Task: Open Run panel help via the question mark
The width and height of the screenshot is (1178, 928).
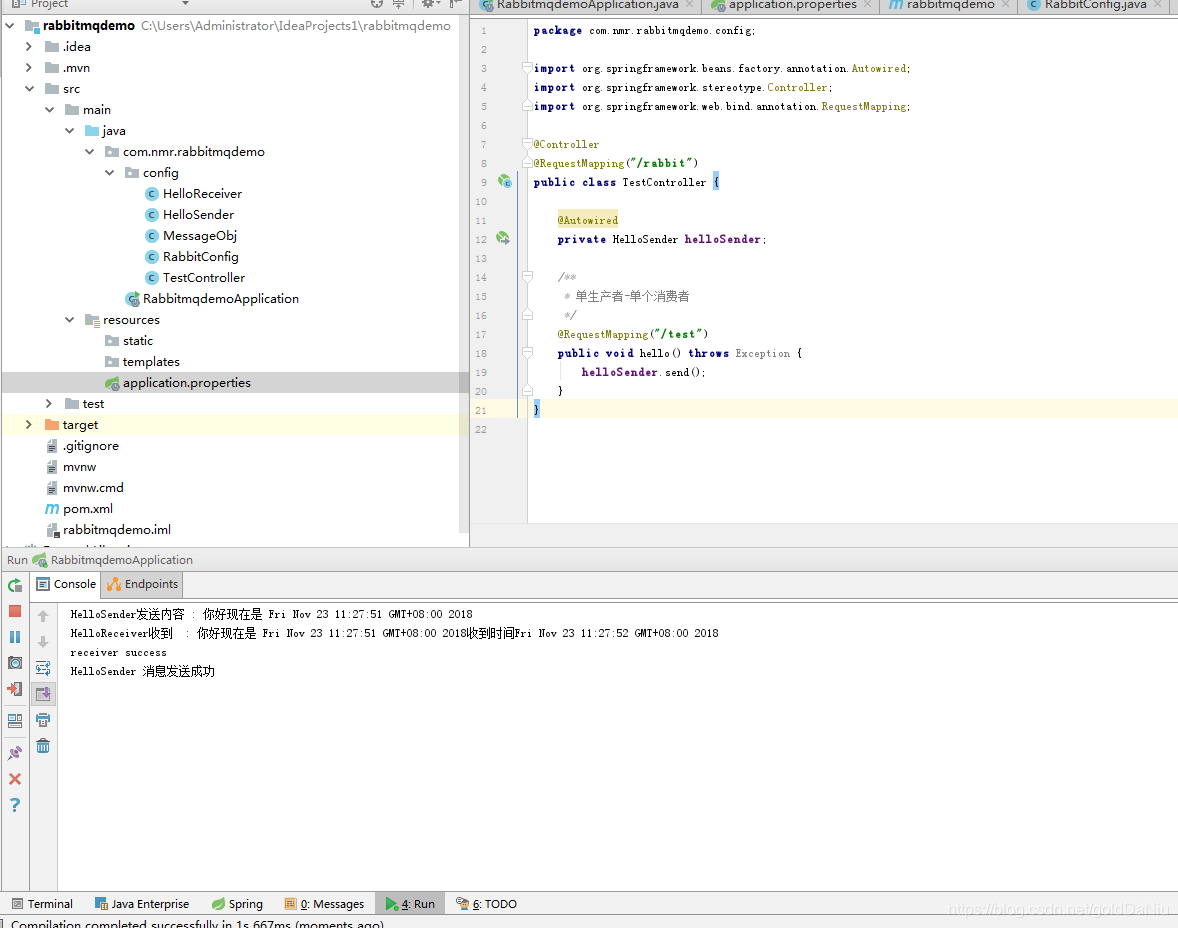Action: pyautogui.click(x=15, y=805)
